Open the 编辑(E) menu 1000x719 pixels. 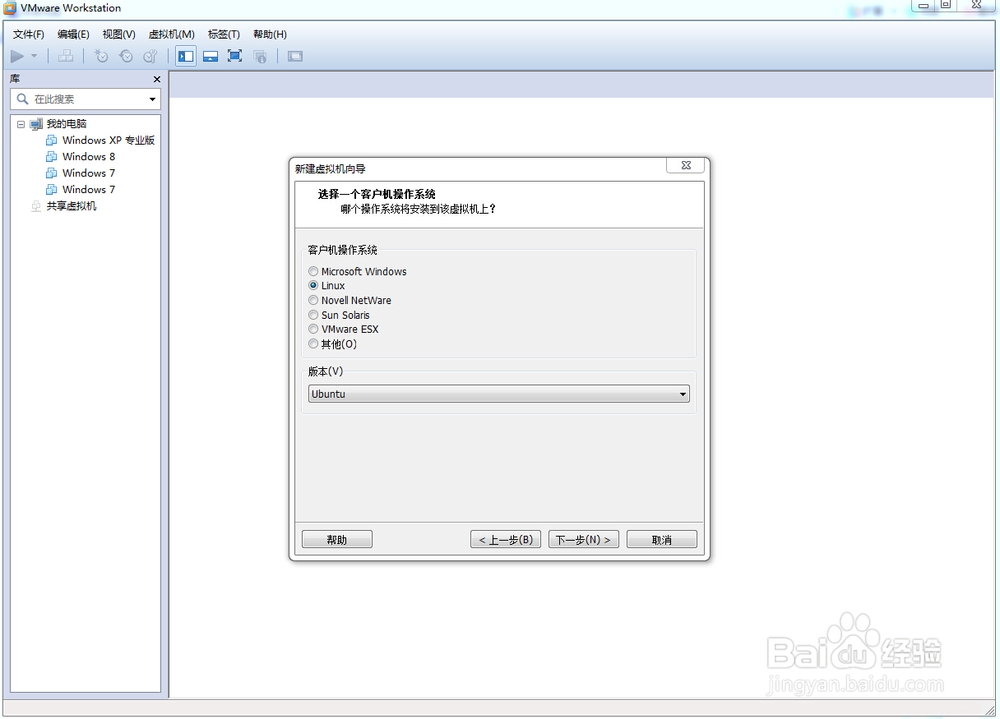73,34
